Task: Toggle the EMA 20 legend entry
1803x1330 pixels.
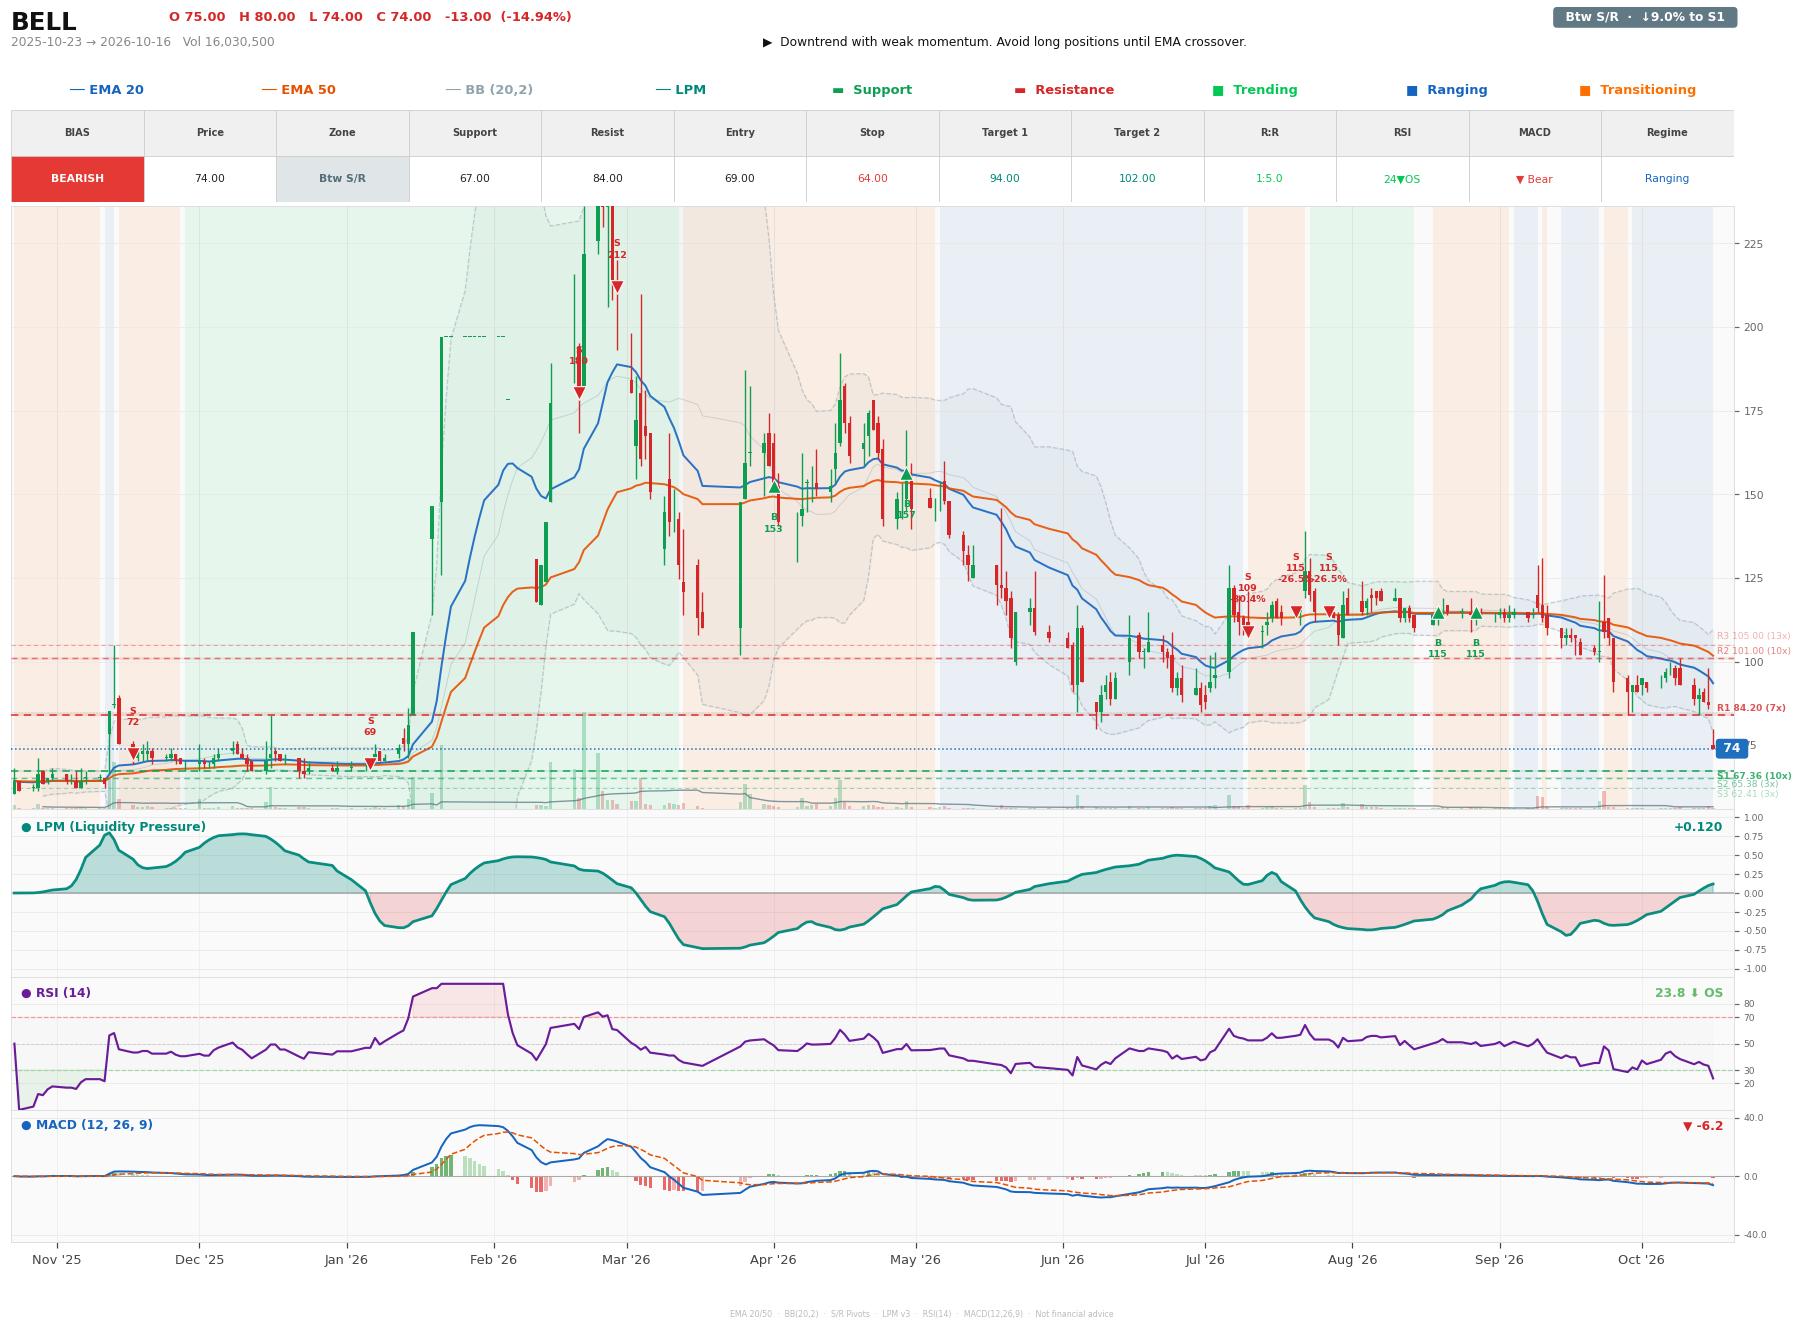Action: tap(107, 90)
